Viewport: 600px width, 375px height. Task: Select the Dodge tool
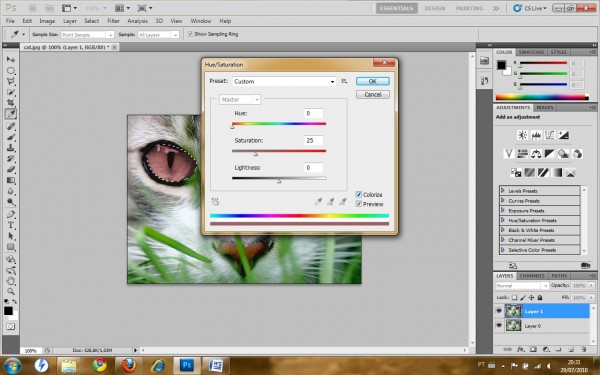pos(11,202)
